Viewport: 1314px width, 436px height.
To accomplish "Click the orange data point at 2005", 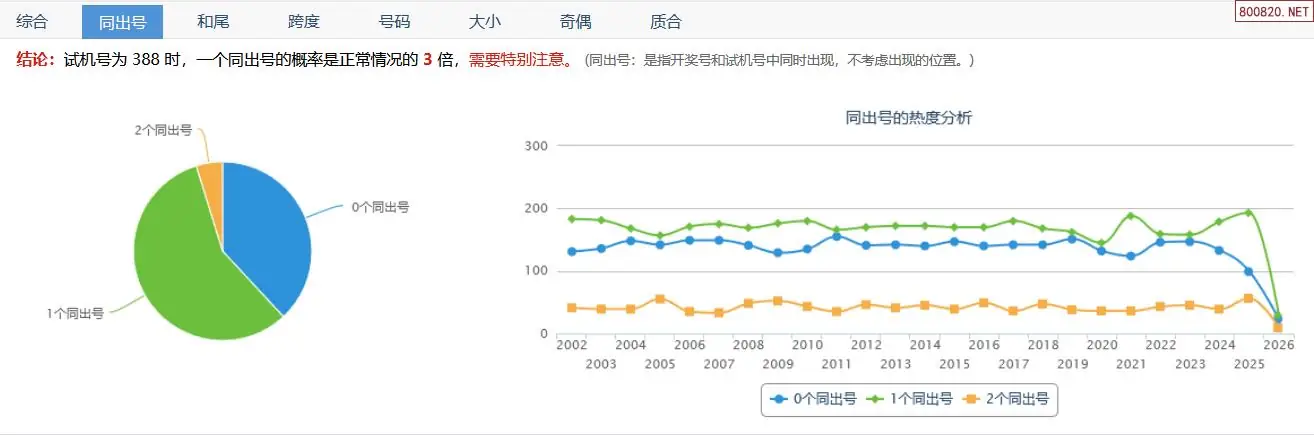I will tap(659, 299).
